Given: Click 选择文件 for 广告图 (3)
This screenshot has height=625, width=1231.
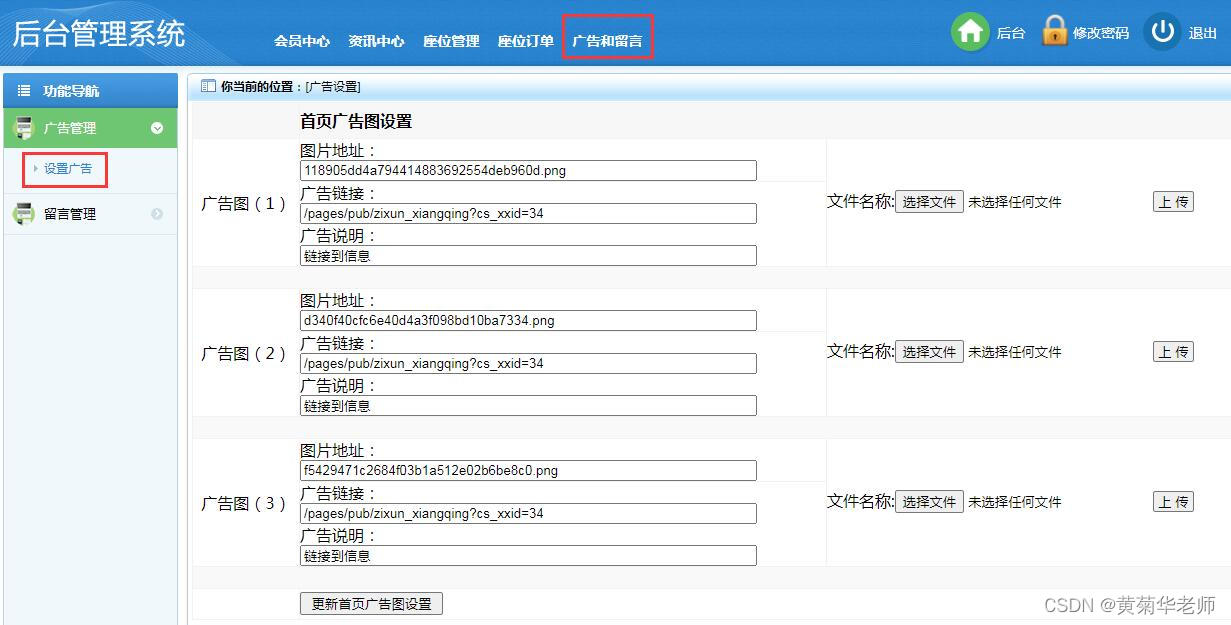Looking at the screenshot, I should point(929,502).
